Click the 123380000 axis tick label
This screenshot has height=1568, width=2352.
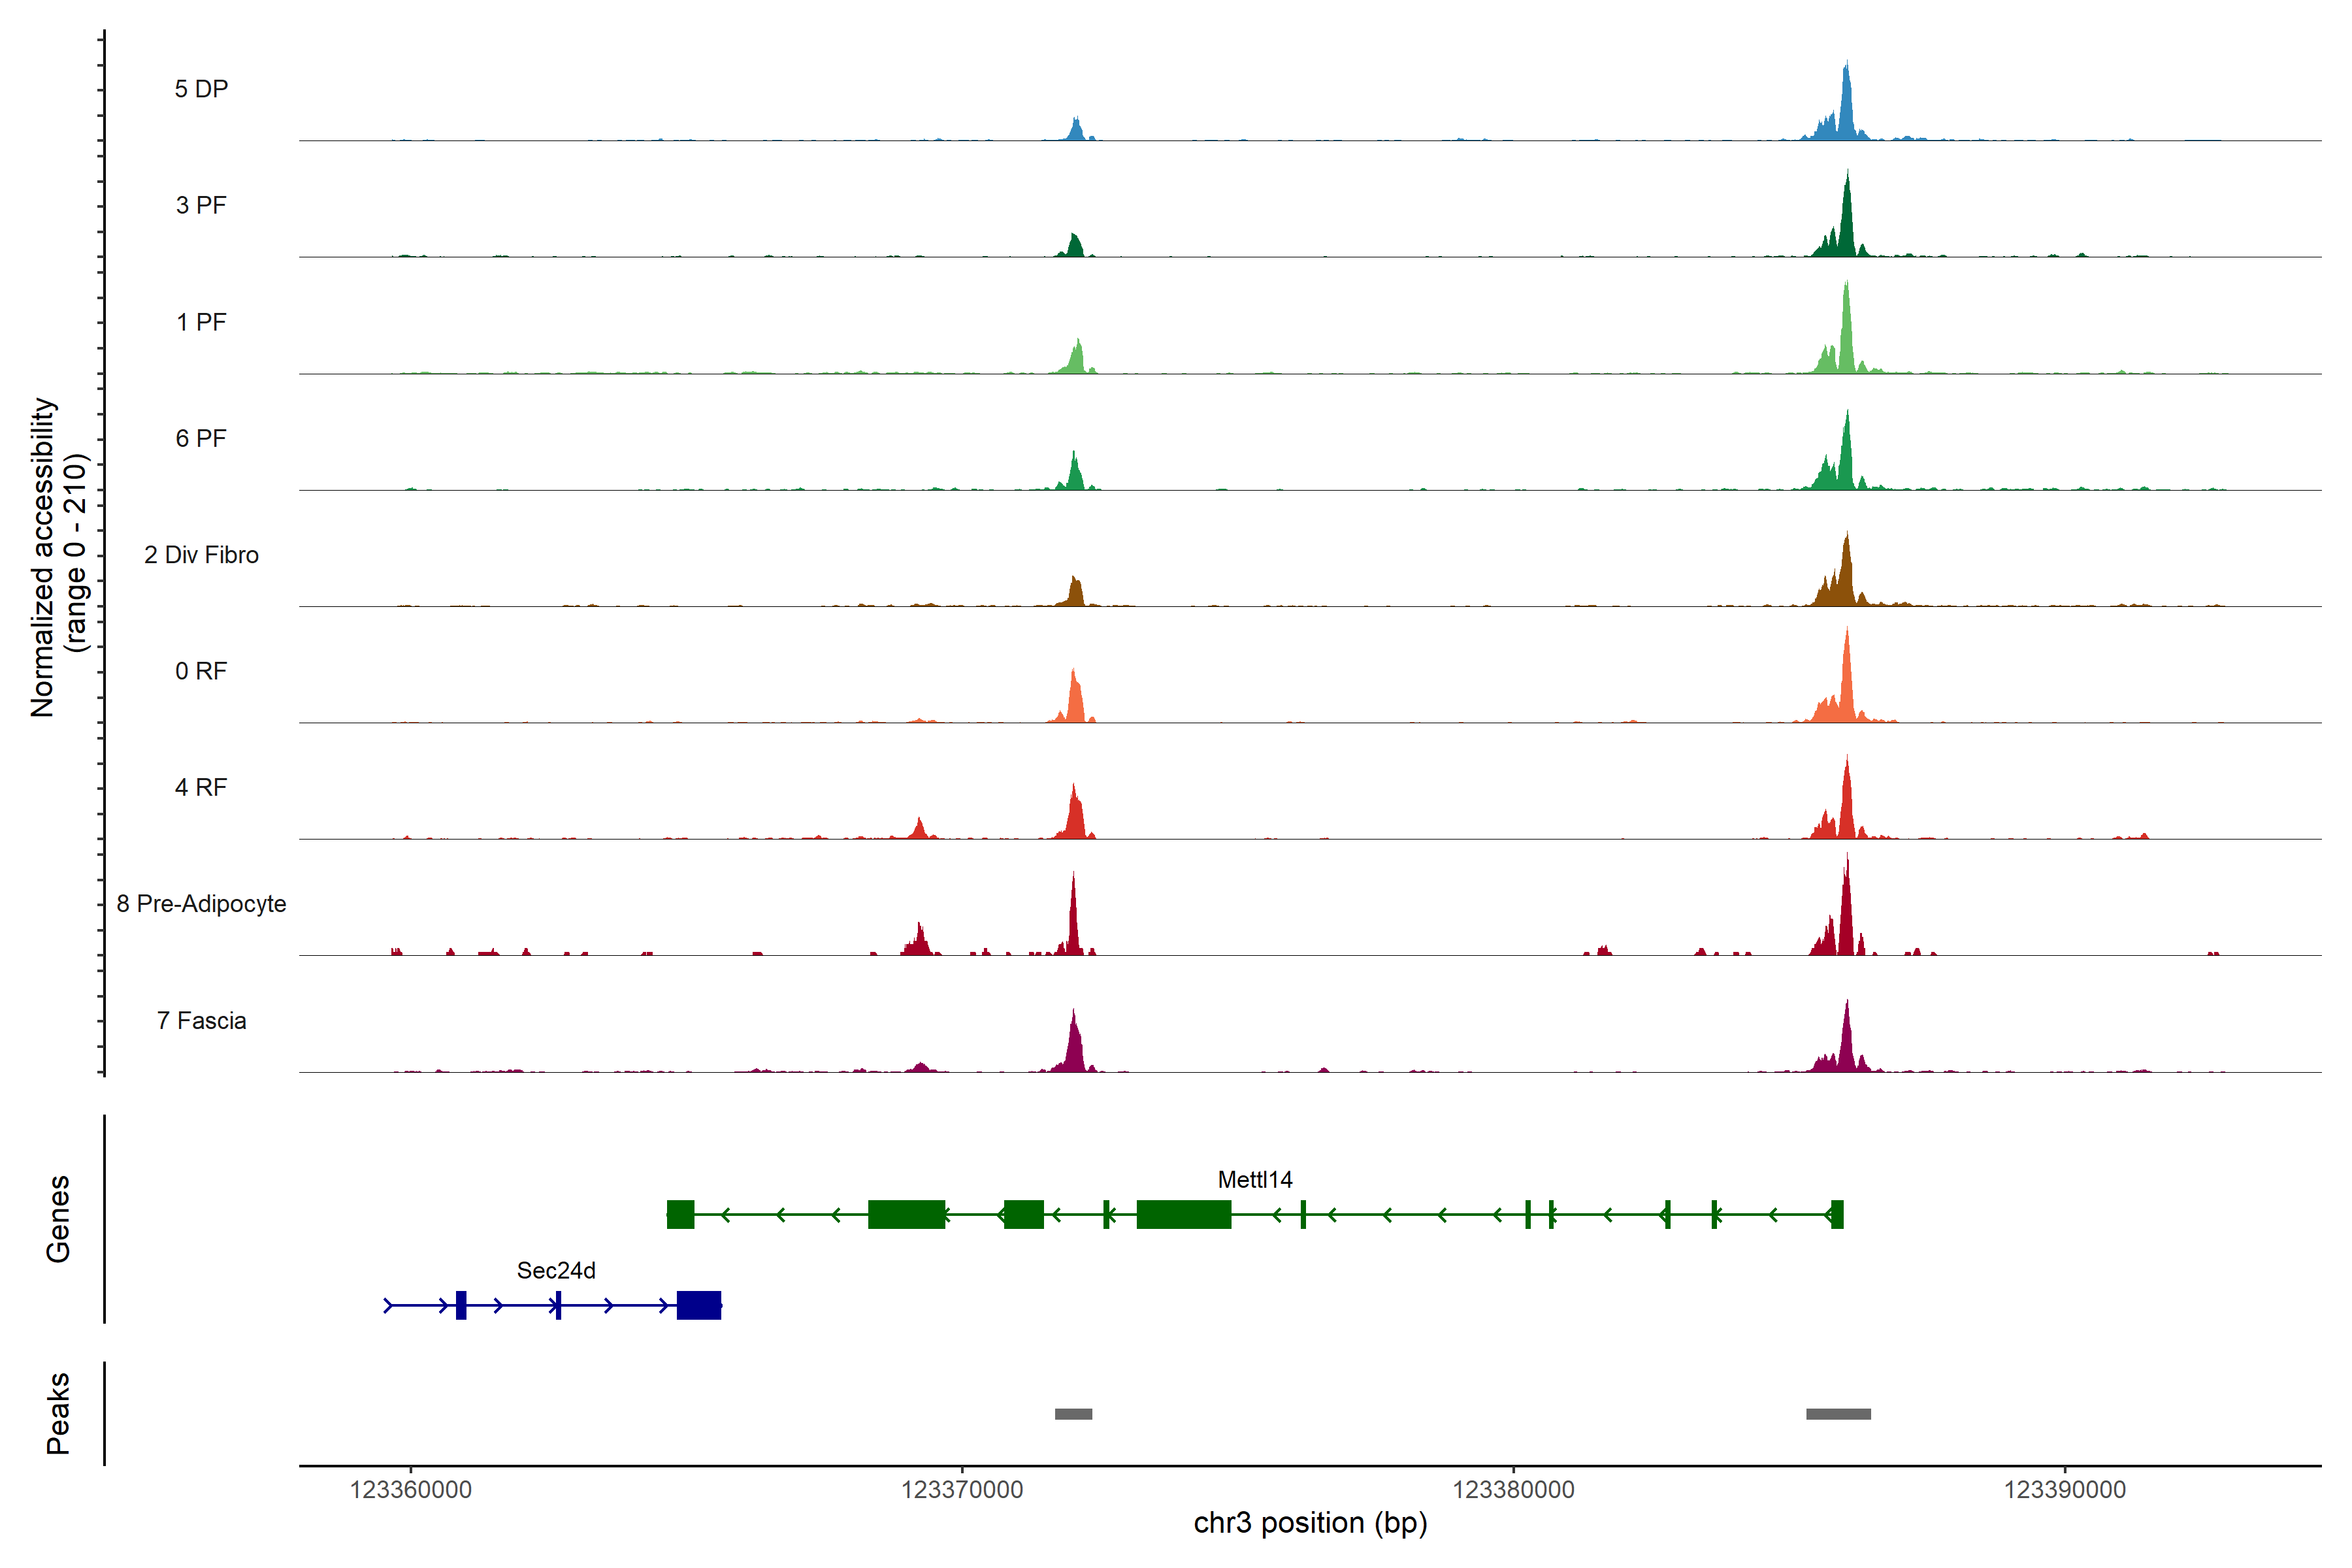1513,1489
